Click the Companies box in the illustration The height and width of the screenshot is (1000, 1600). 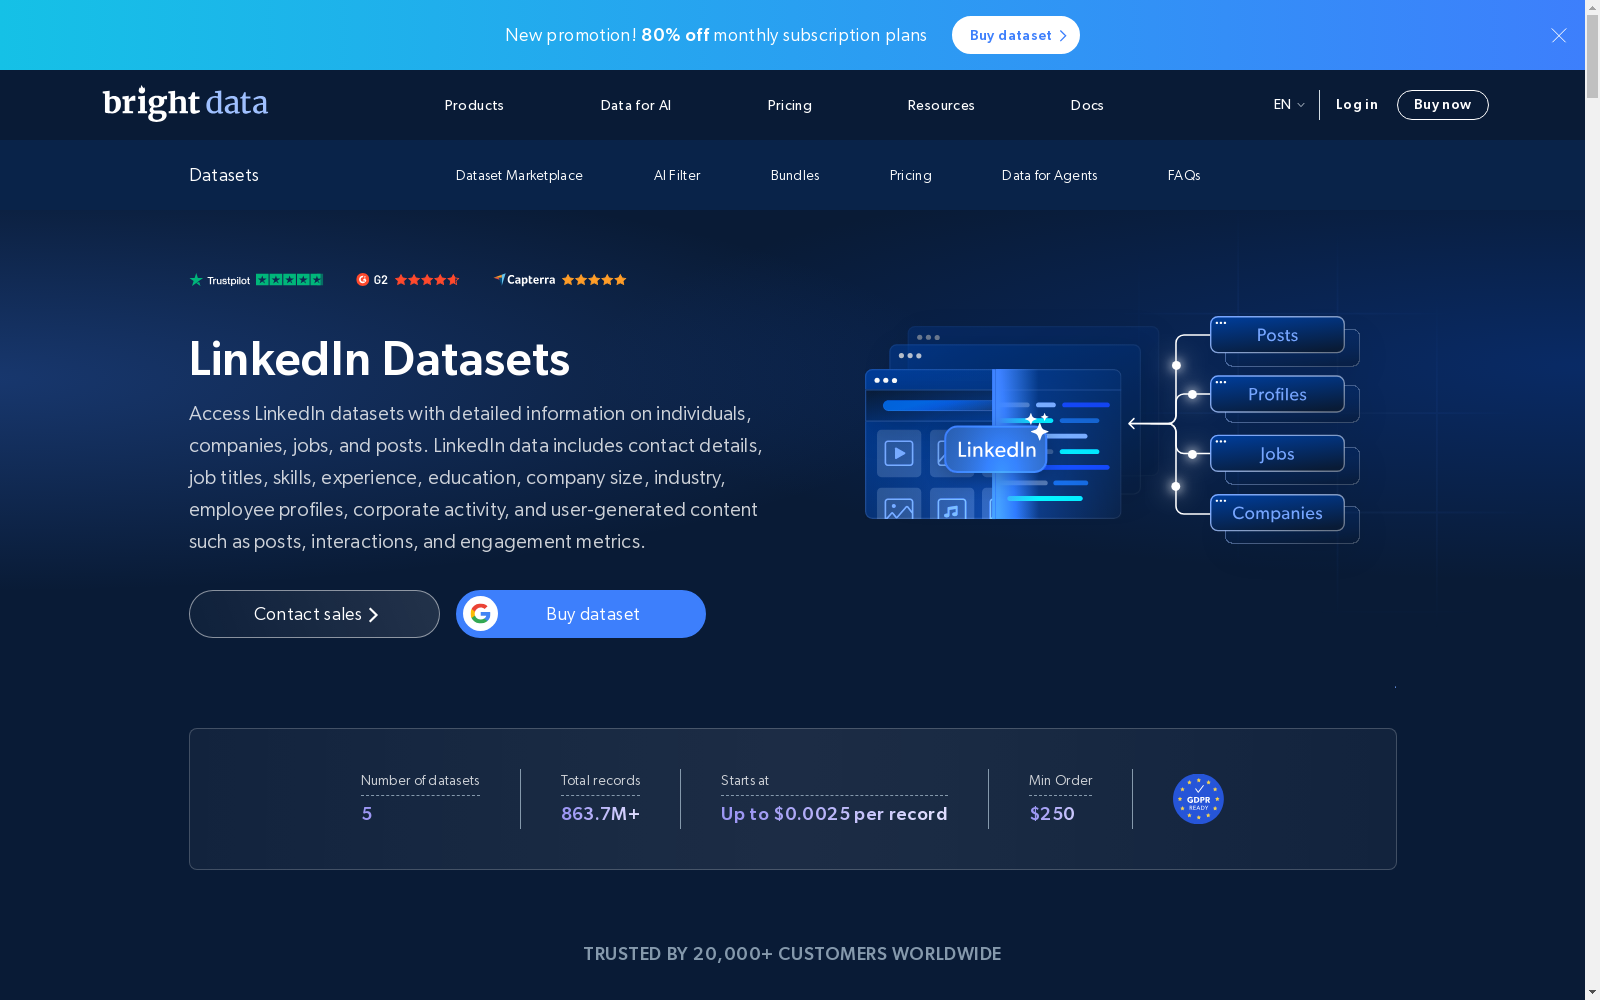coord(1277,513)
